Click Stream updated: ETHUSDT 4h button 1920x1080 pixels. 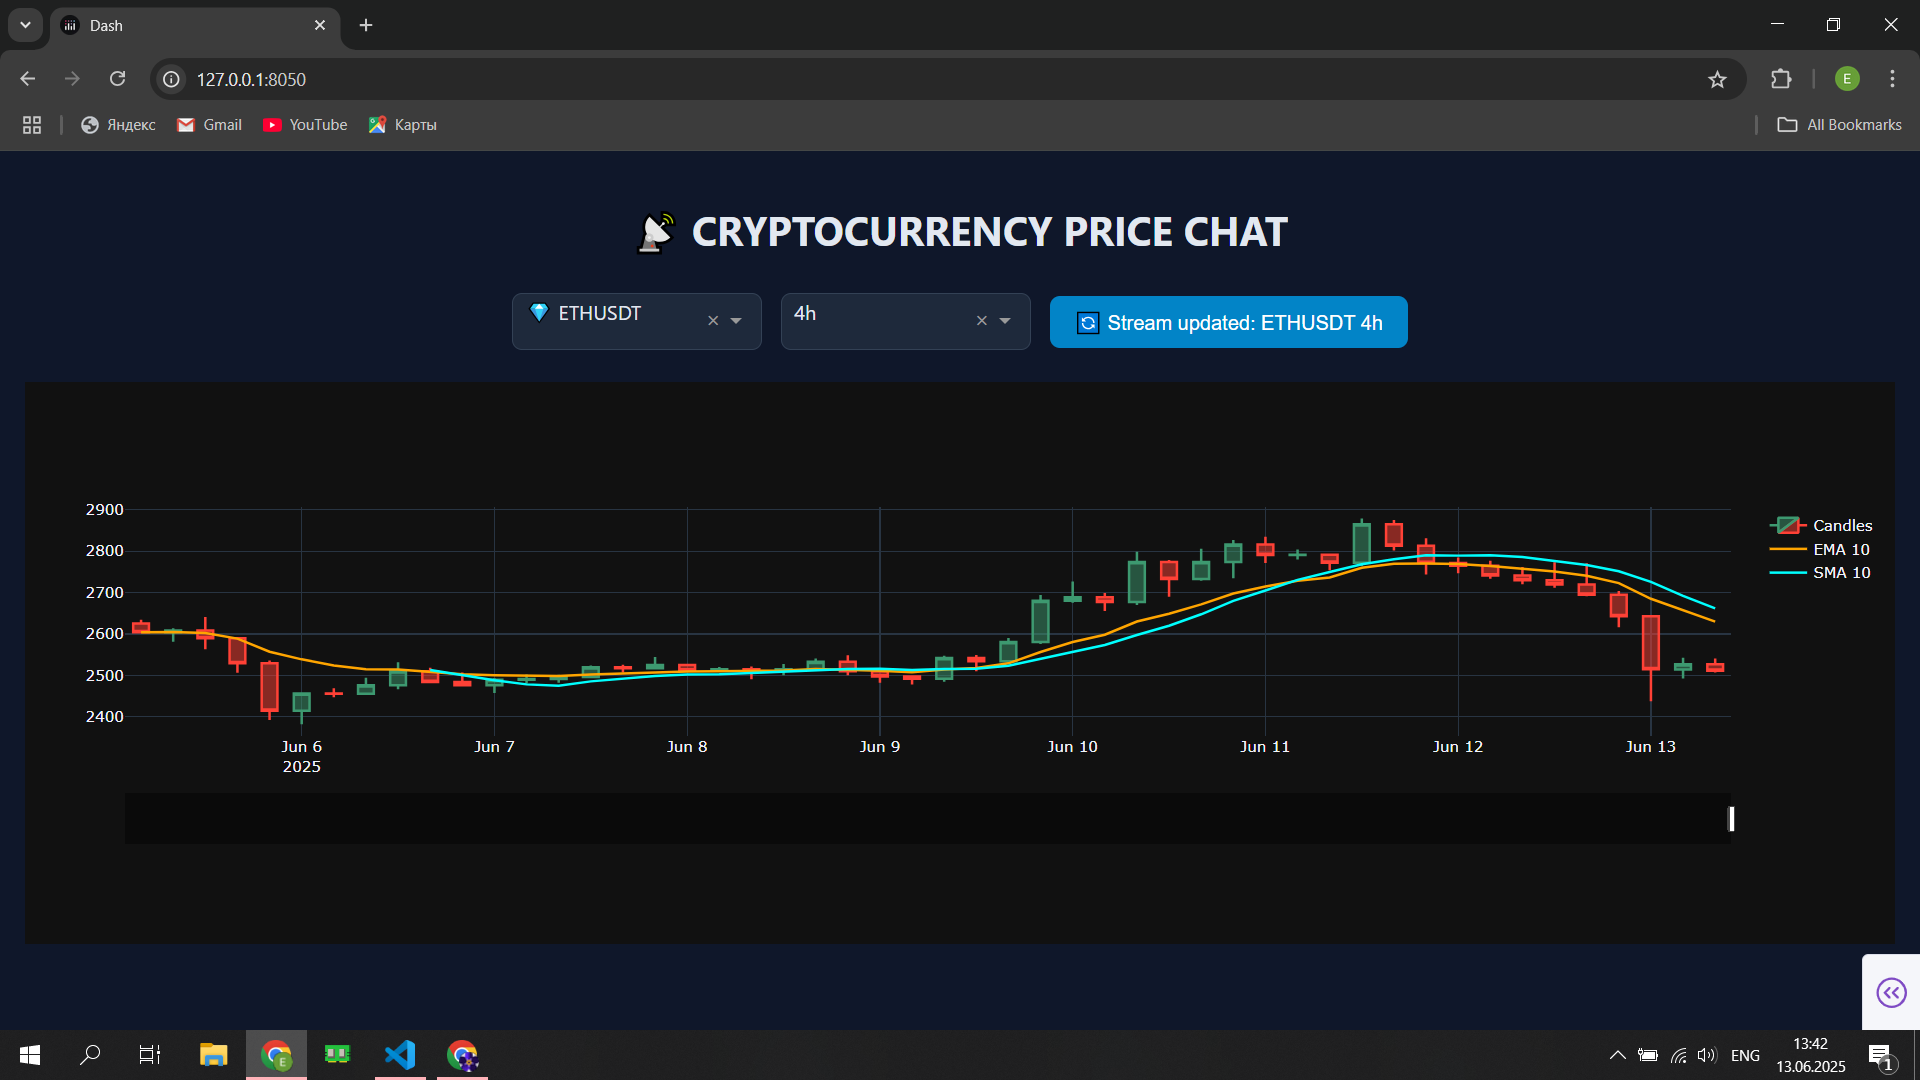point(1228,322)
